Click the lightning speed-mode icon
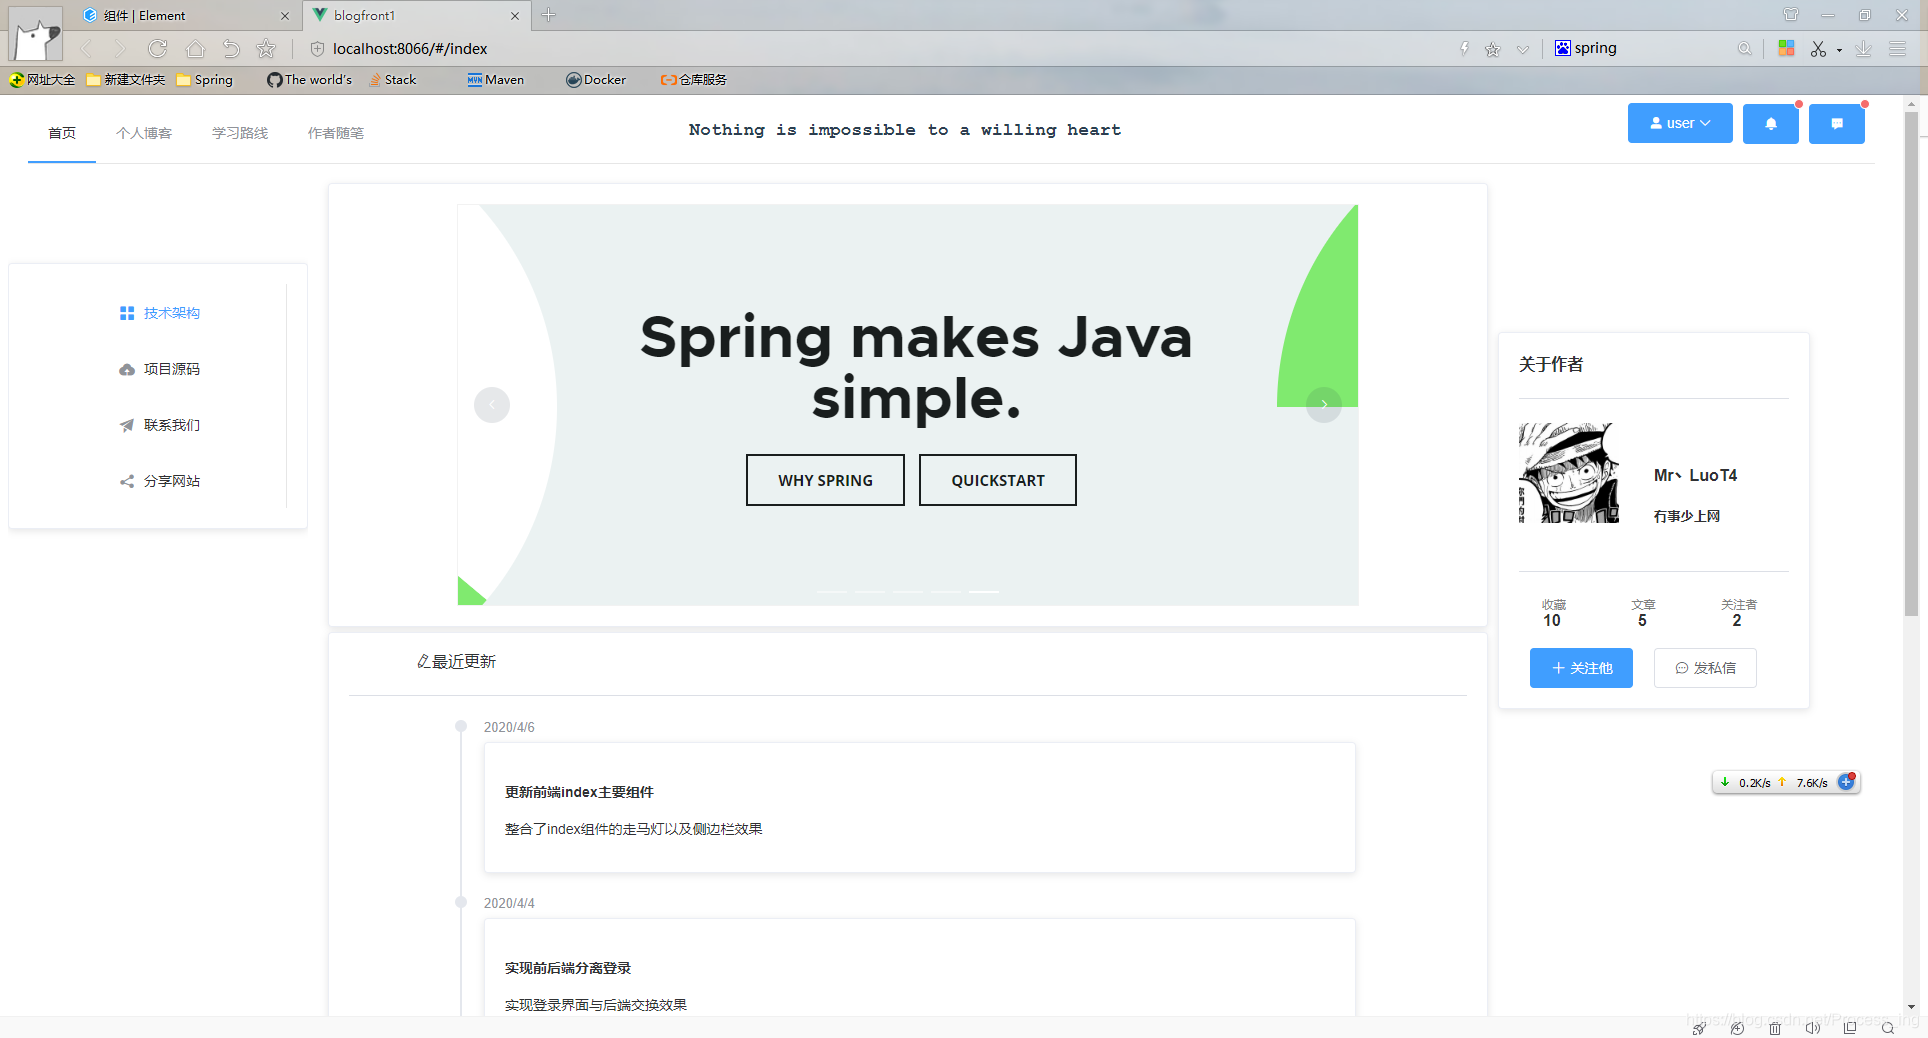The height and width of the screenshot is (1038, 1928). [1464, 49]
